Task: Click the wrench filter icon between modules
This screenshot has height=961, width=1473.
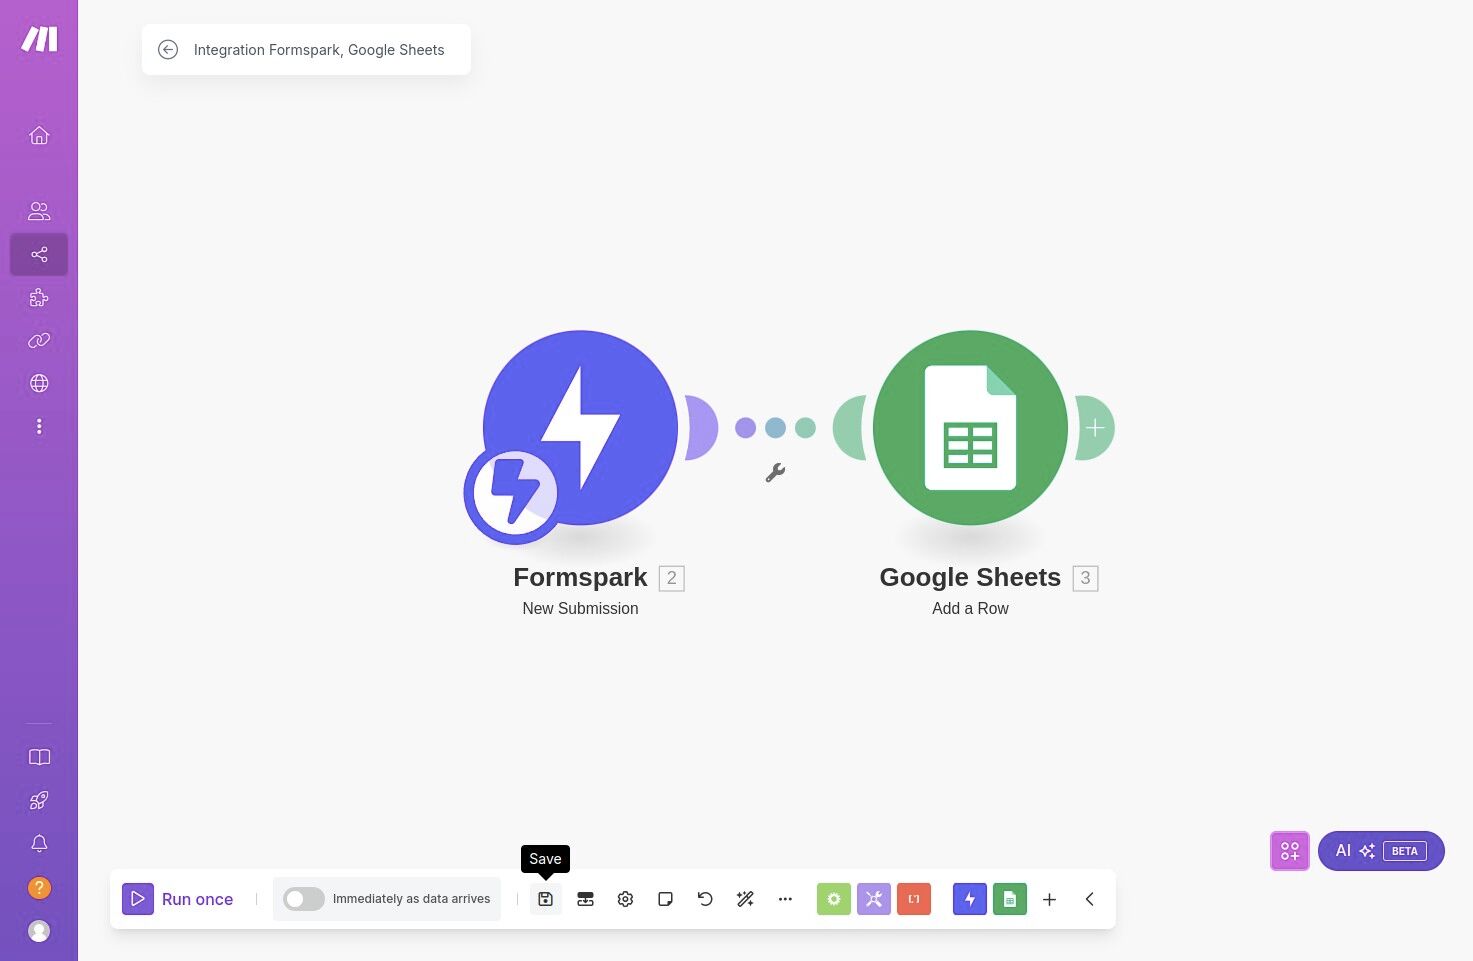Action: pos(775,473)
